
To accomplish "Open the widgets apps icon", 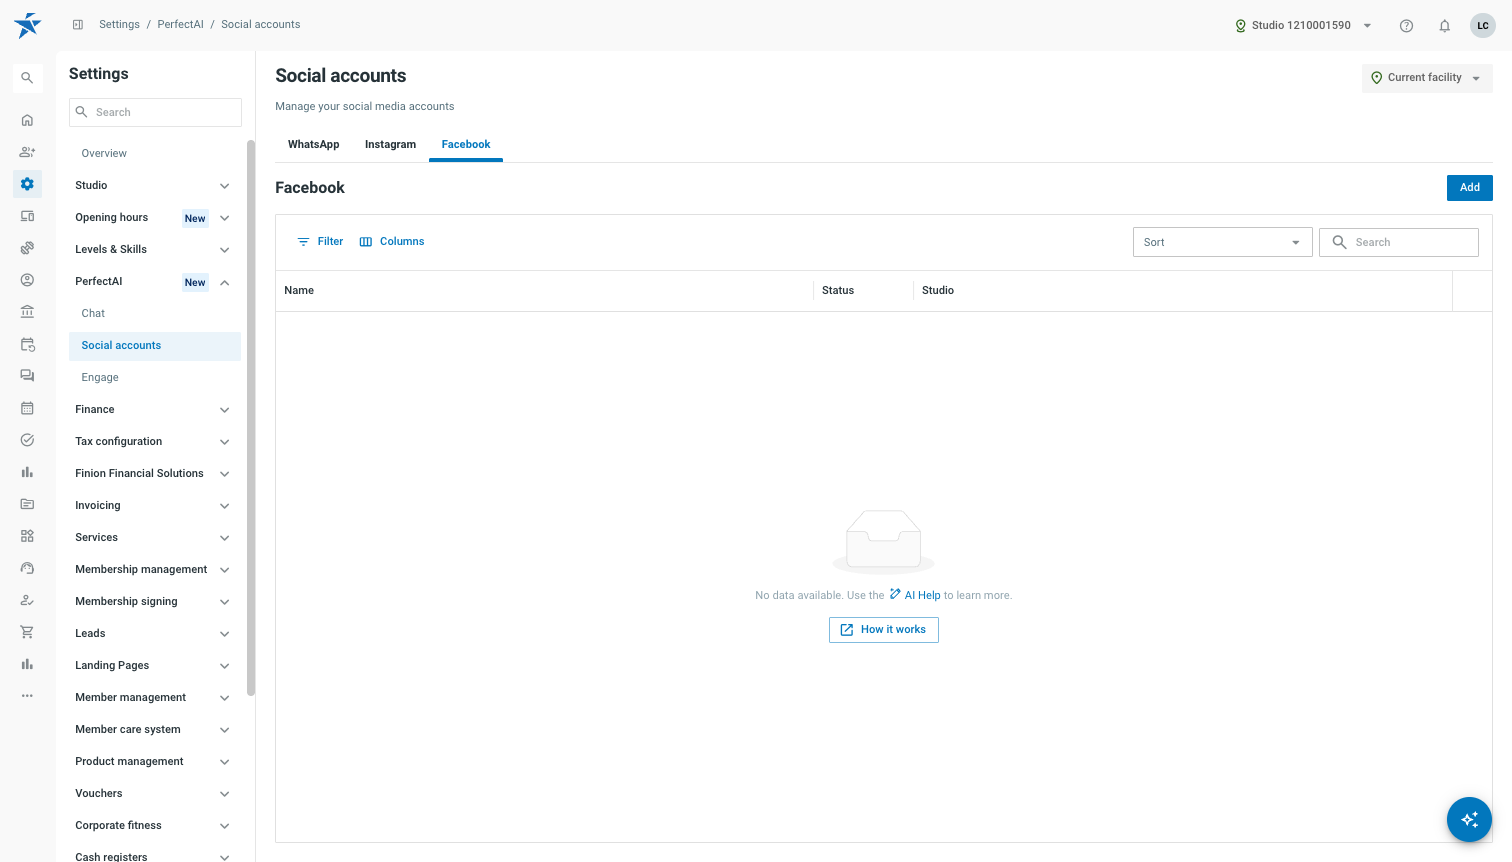I will 27,536.
